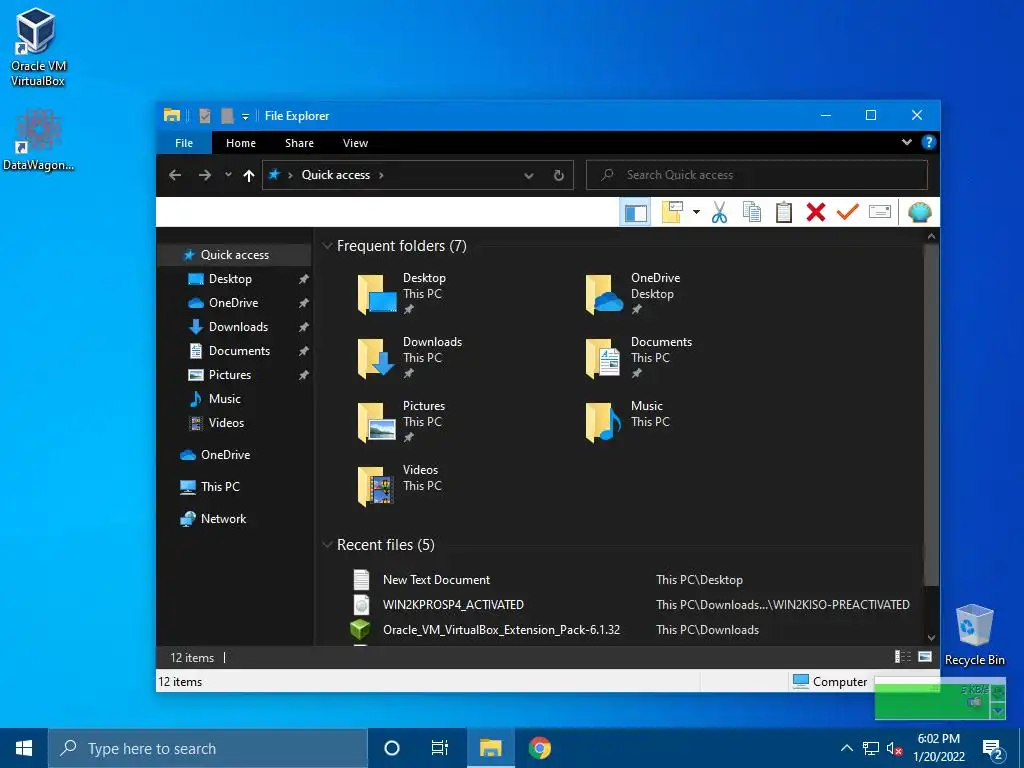Click the shell icon at toolbar end

(x=920, y=212)
